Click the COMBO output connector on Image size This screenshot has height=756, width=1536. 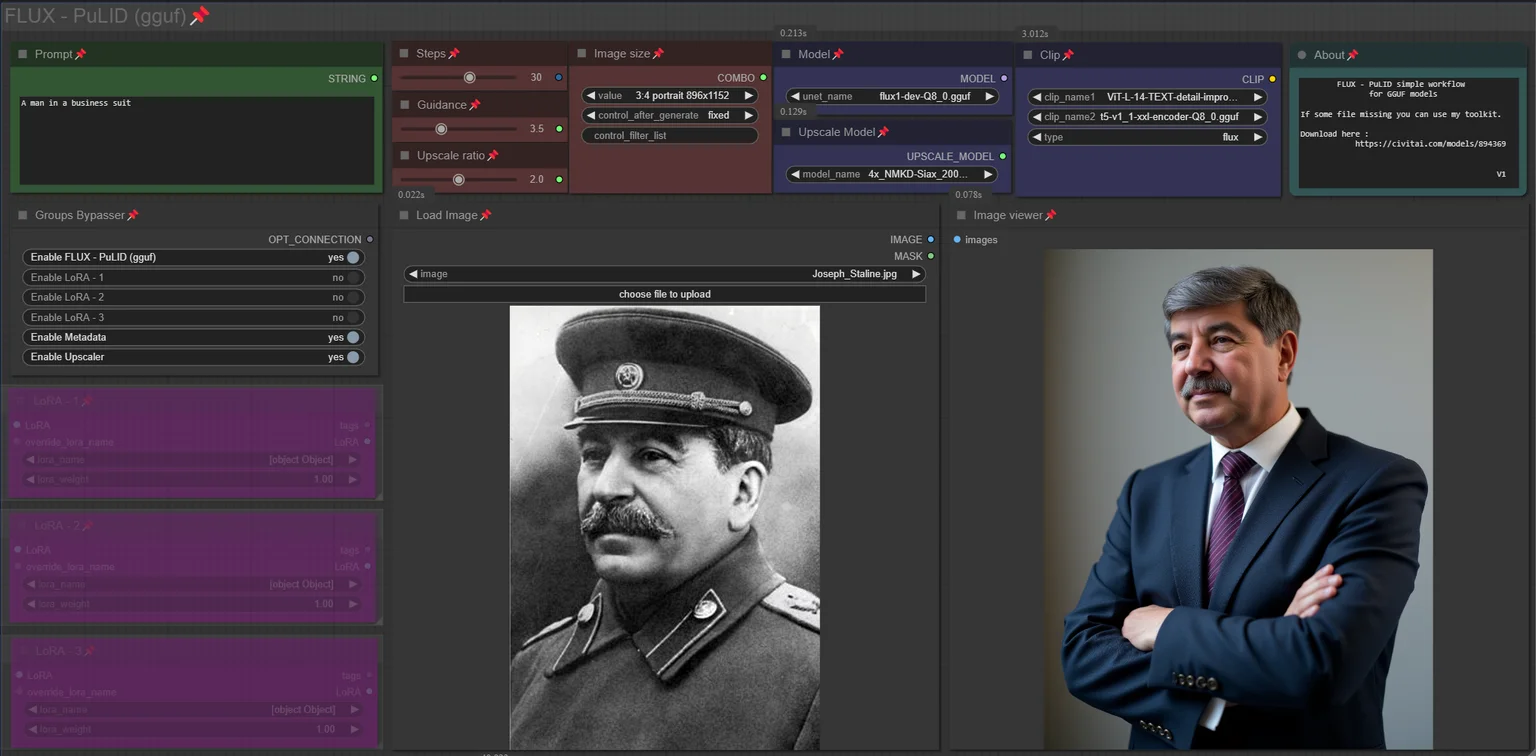[763, 77]
